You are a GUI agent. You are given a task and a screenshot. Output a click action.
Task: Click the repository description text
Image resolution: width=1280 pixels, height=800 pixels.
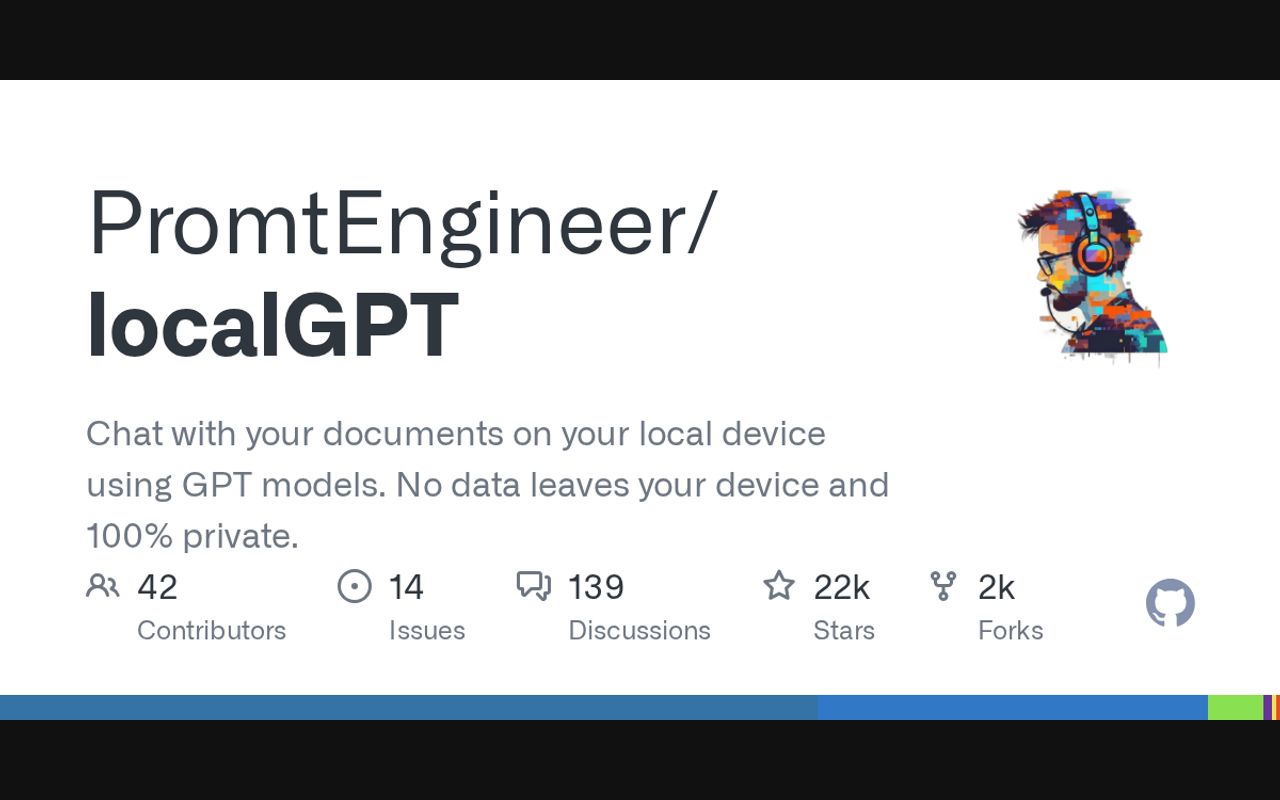[487, 485]
